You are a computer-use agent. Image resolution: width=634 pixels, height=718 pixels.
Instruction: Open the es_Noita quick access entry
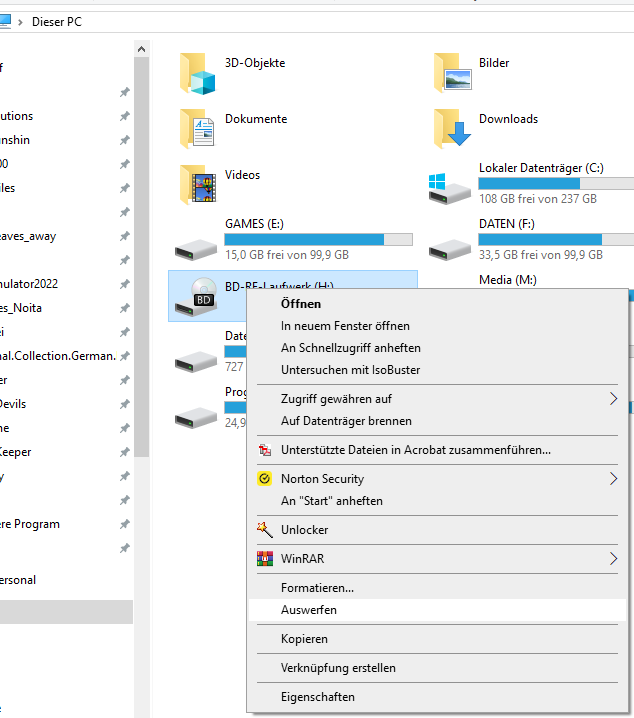coord(21,308)
